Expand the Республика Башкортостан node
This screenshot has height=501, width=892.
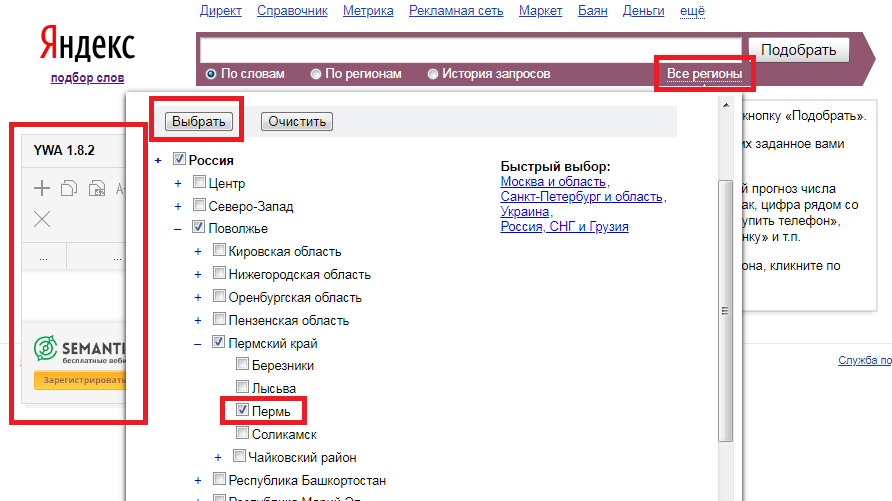point(198,481)
